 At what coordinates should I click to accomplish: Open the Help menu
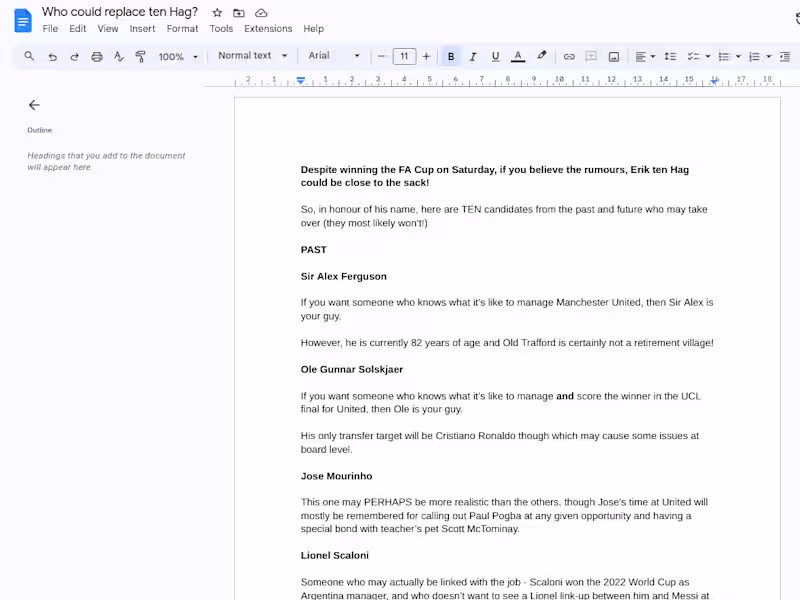(313, 29)
